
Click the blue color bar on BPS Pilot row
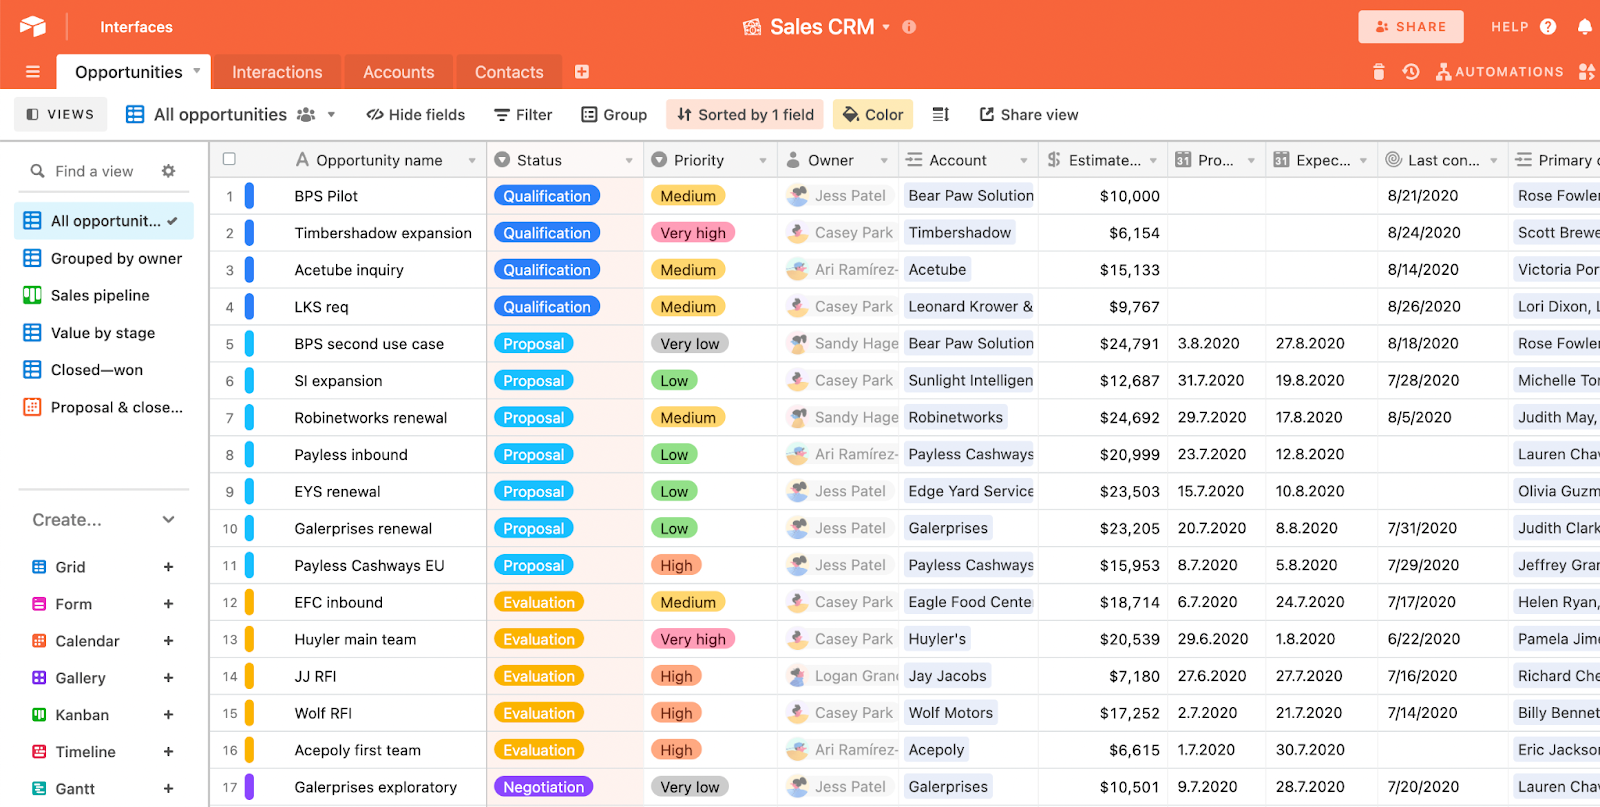point(250,196)
